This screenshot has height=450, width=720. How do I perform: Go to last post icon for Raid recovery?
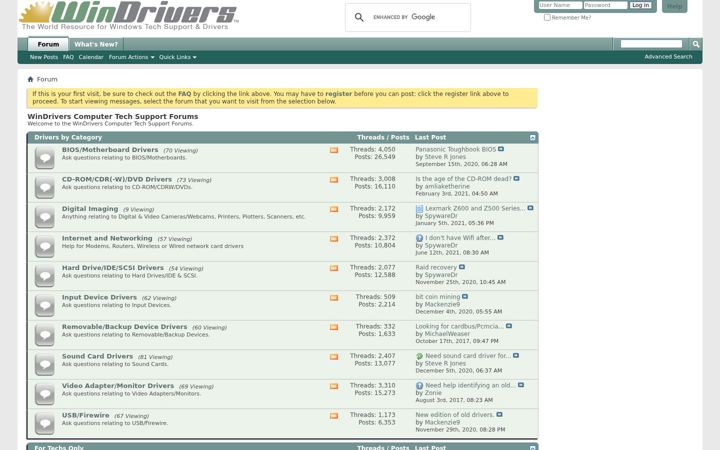pos(462,267)
